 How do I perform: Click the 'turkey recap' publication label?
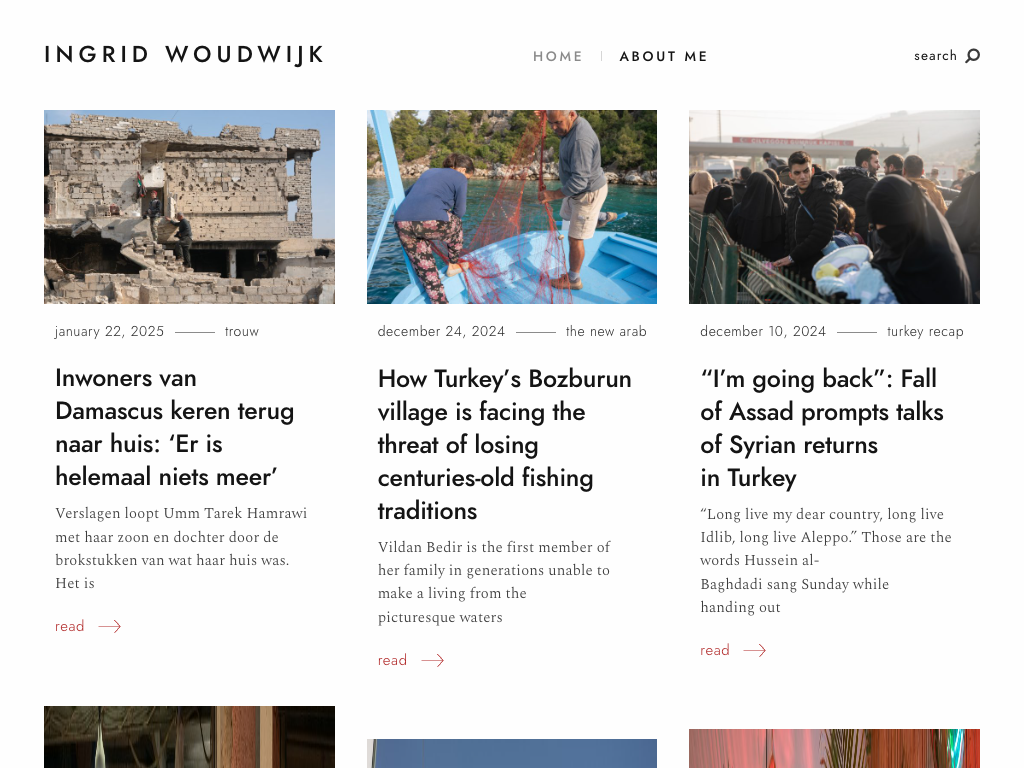point(925,332)
